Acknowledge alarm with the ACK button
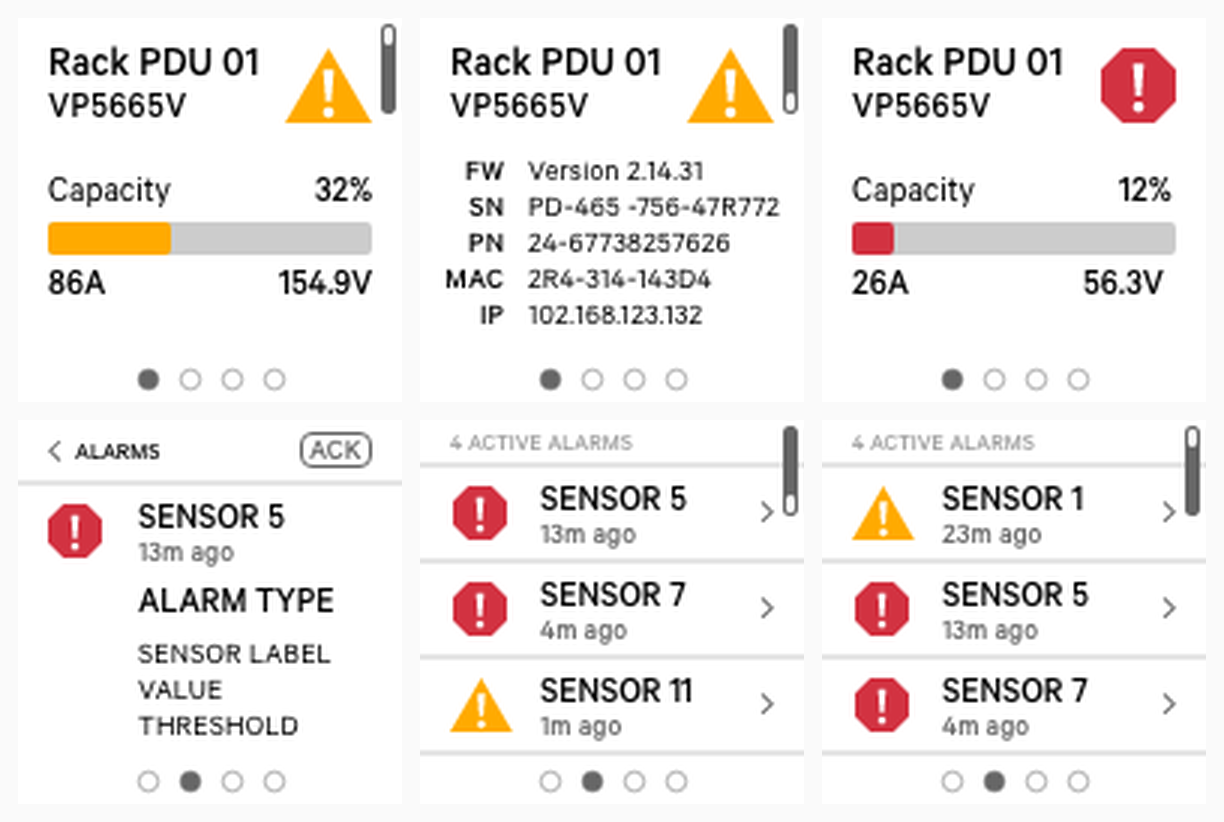Viewport: 1224px width, 822px height. pos(335,451)
